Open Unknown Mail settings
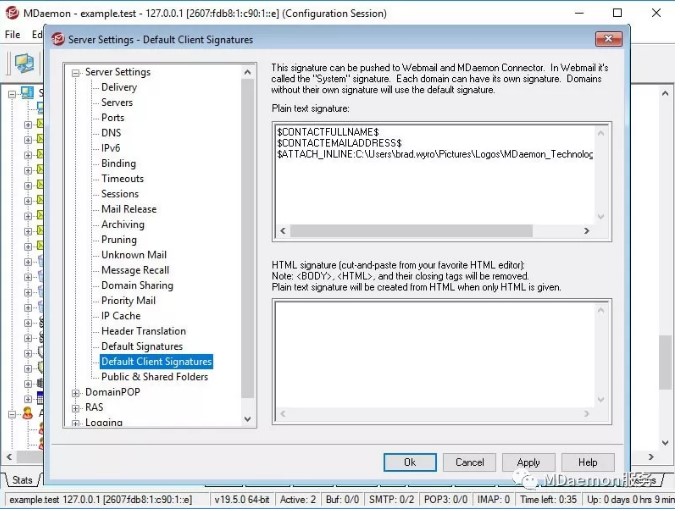 [x=134, y=255]
